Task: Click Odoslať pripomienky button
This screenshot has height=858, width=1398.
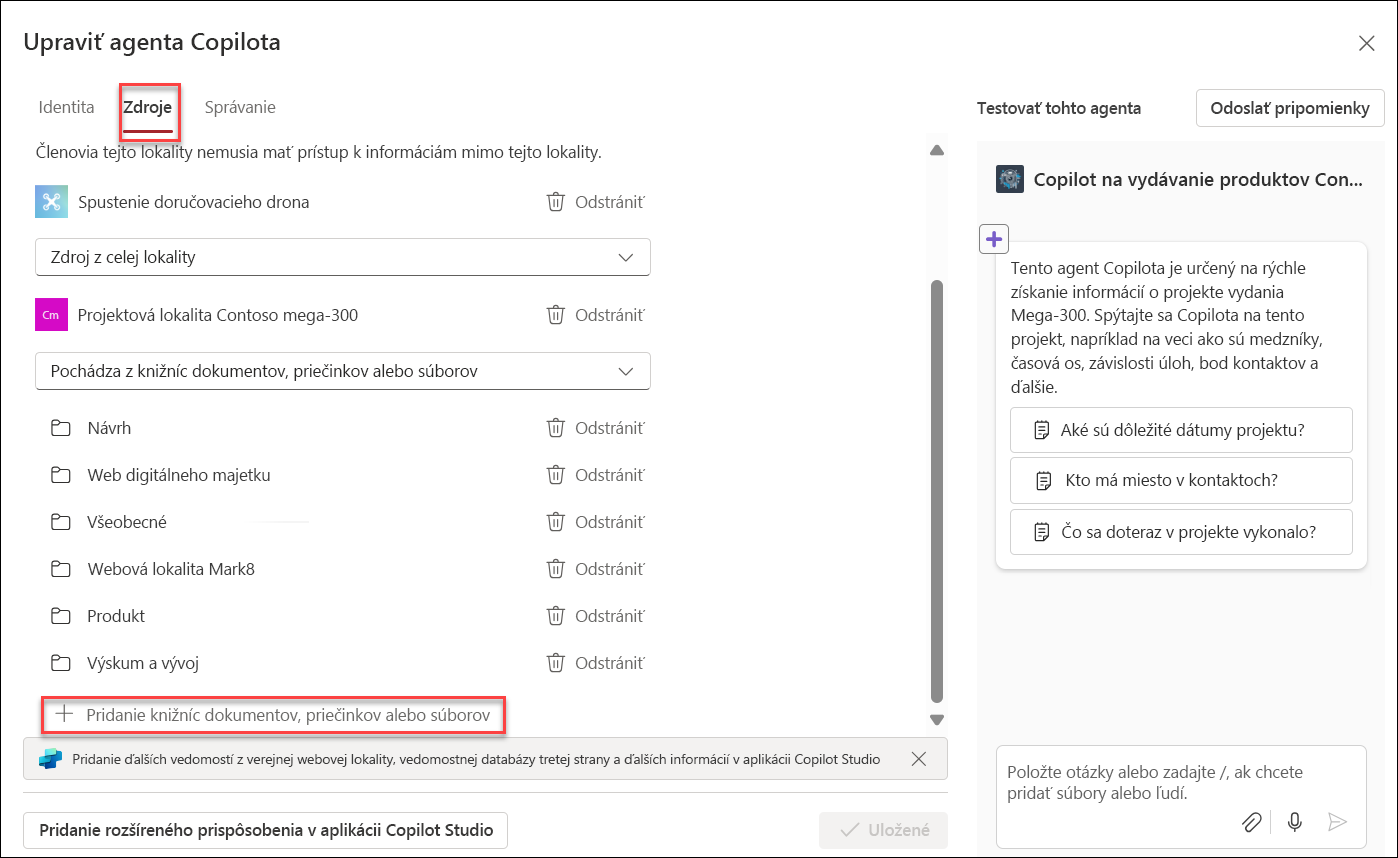Action: [1290, 108]
